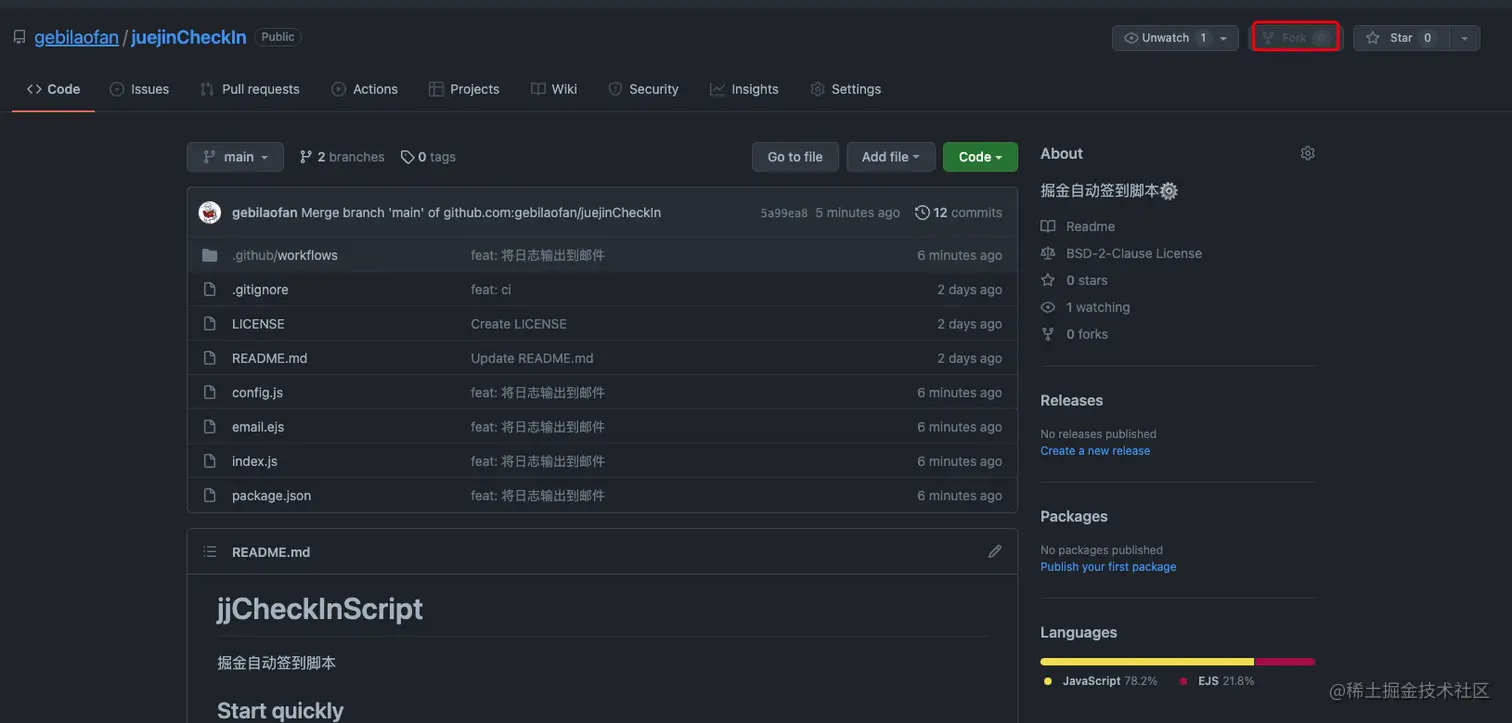Expand the Add file dropdown
The image size is (1512, 723).
coord(891,157)
